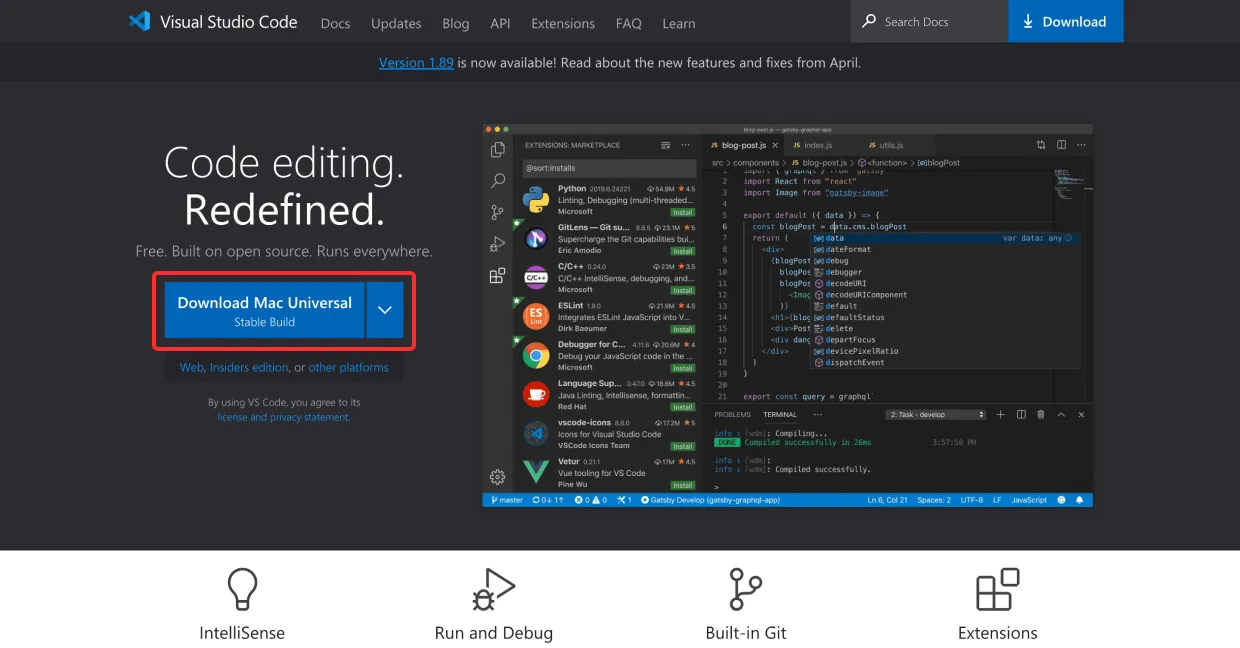
Task: Close the terminal panel with the X icon
Action: [1080, 414]
